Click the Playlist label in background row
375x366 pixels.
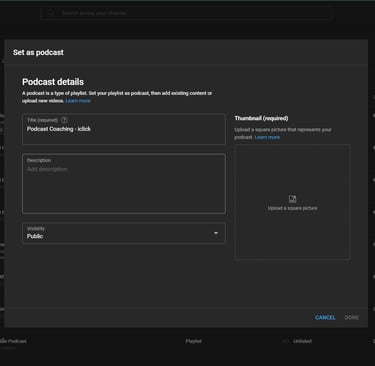(193, 341)
